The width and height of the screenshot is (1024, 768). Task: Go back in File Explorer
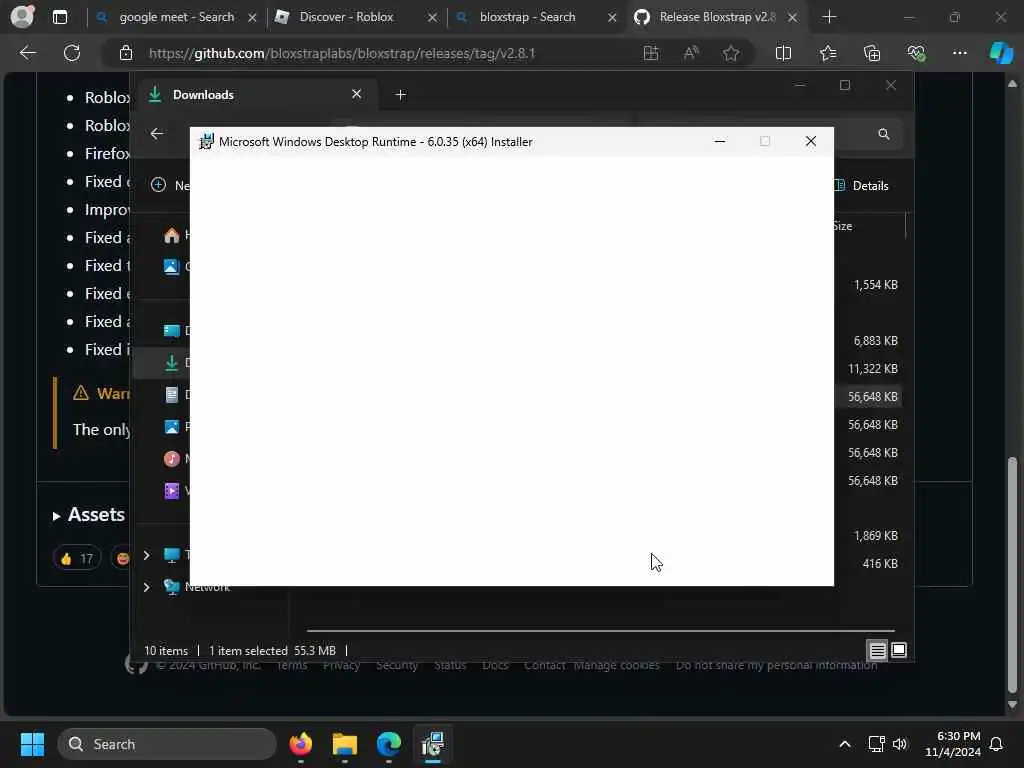coord(156,134)
